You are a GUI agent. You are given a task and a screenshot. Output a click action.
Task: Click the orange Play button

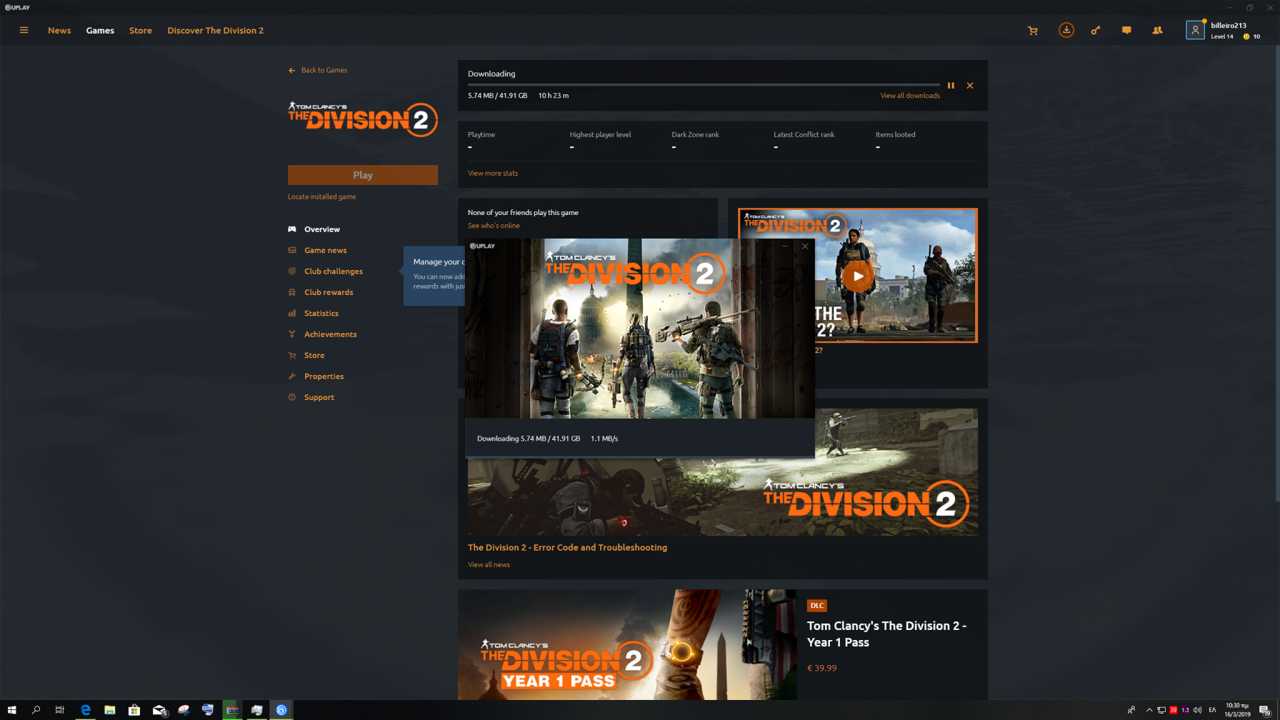(x=363, y=175)
